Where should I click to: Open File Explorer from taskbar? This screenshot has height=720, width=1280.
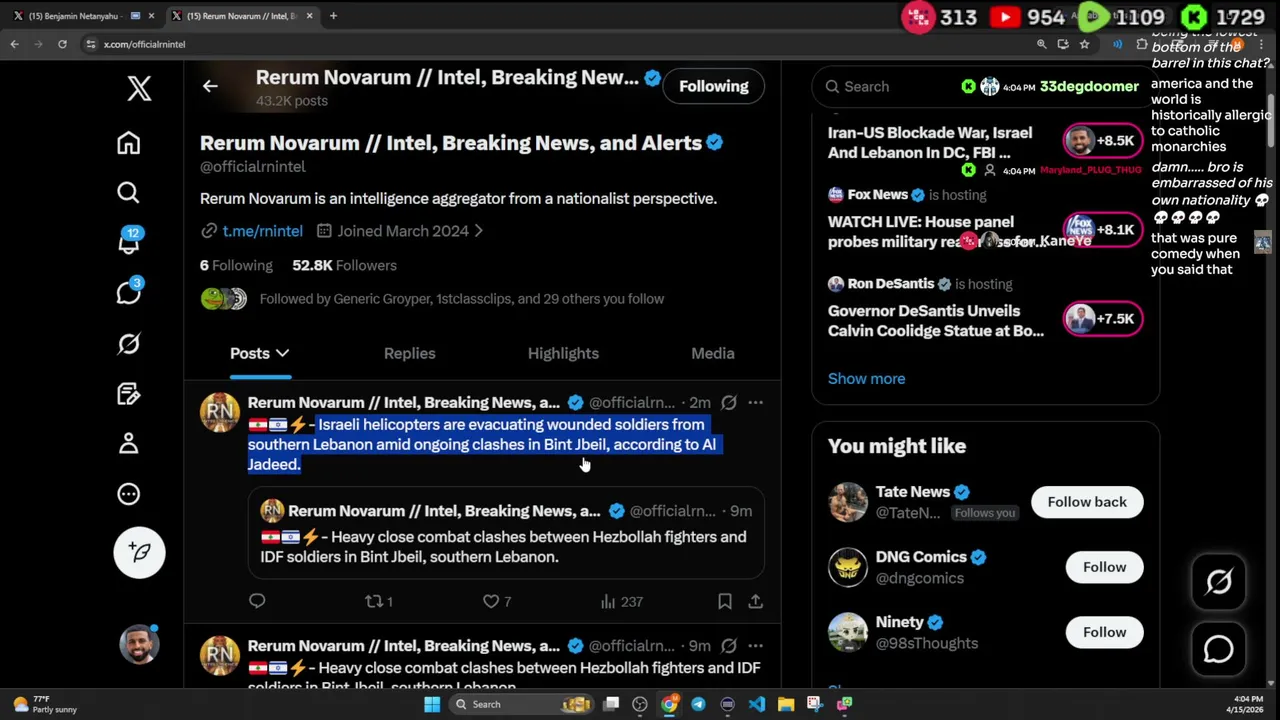(786, 704)
